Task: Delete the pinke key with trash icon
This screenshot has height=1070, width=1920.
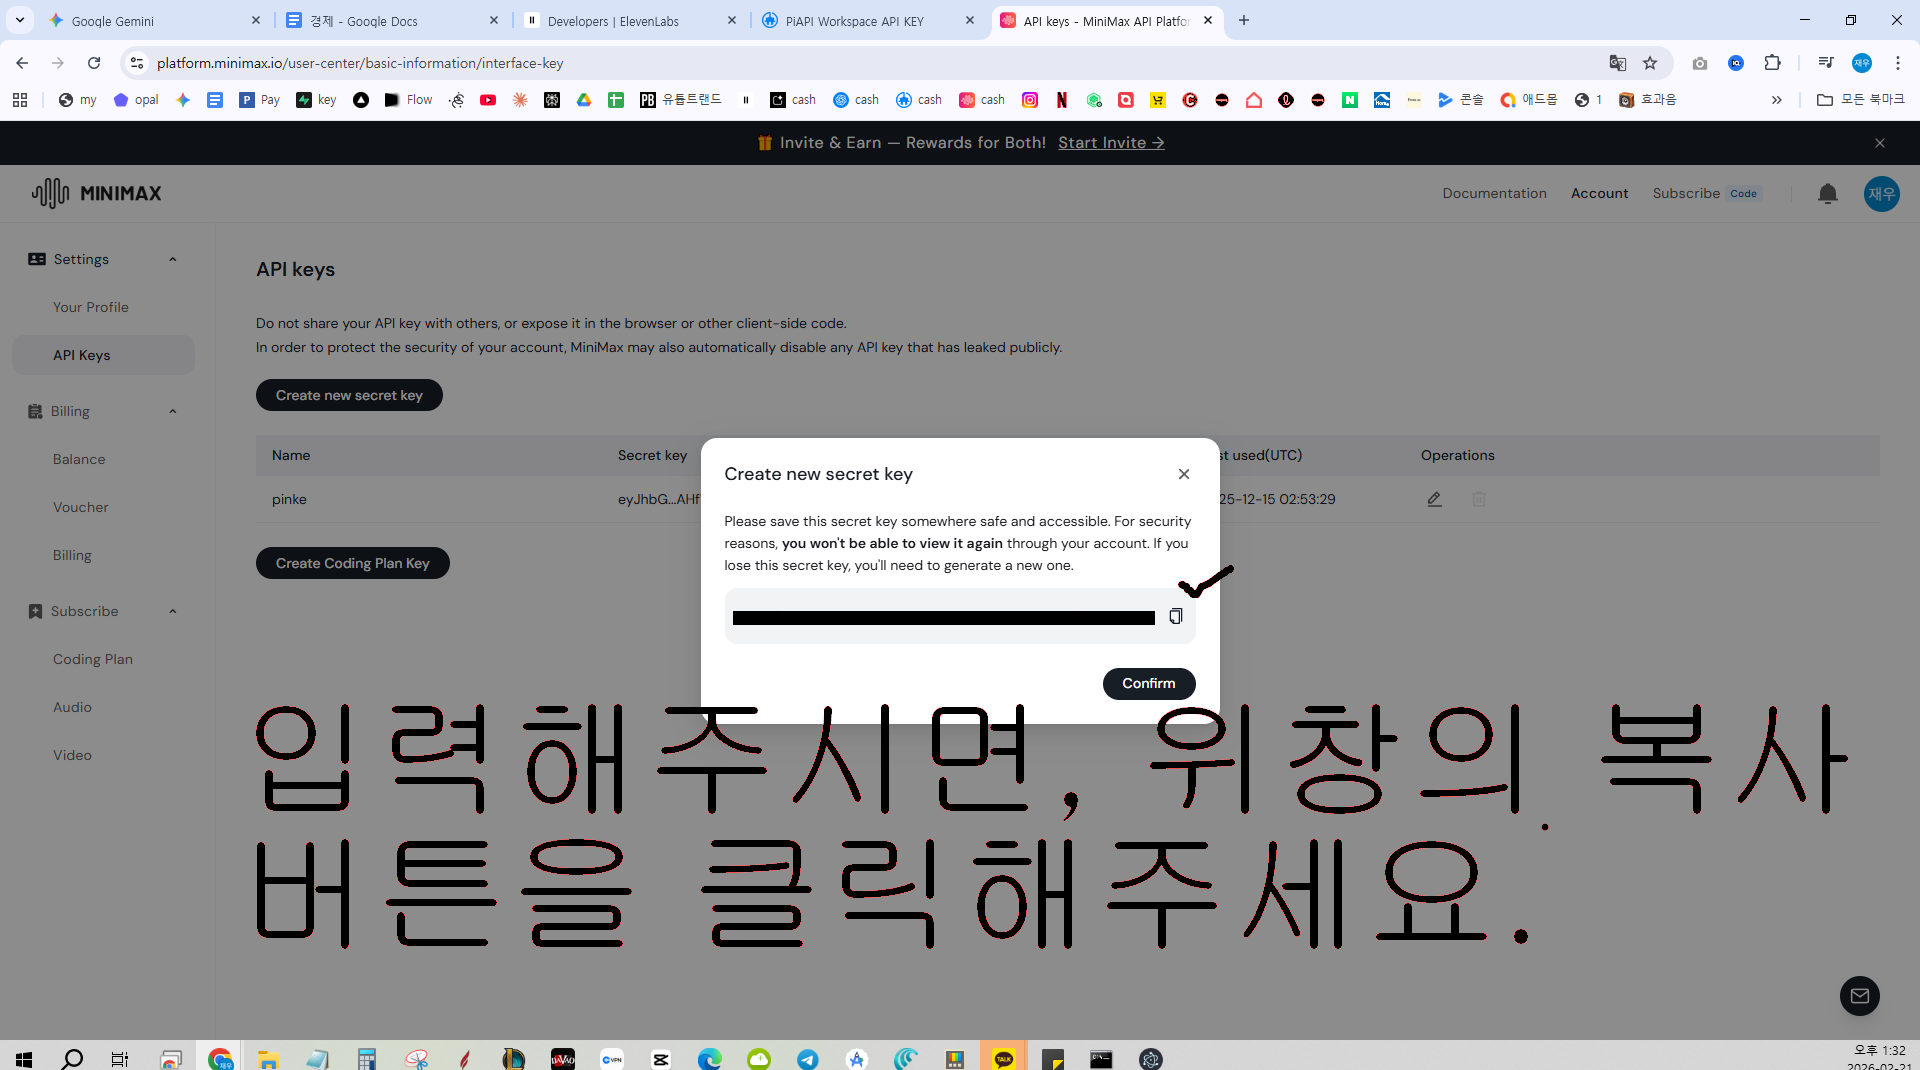Action: click(1479, 499)
